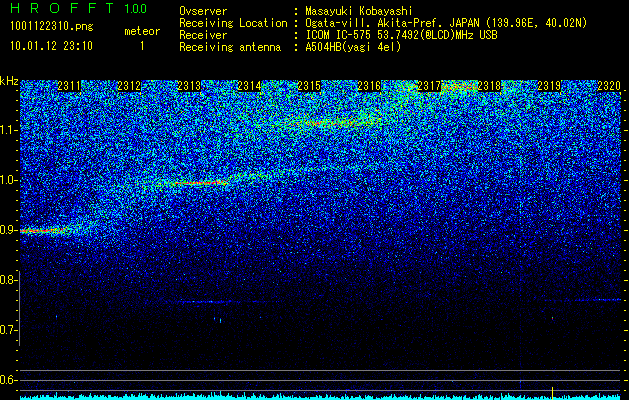Click the 2319 time marker
The width and height of the screenshot is (629, 400).
tap(549, 86)
